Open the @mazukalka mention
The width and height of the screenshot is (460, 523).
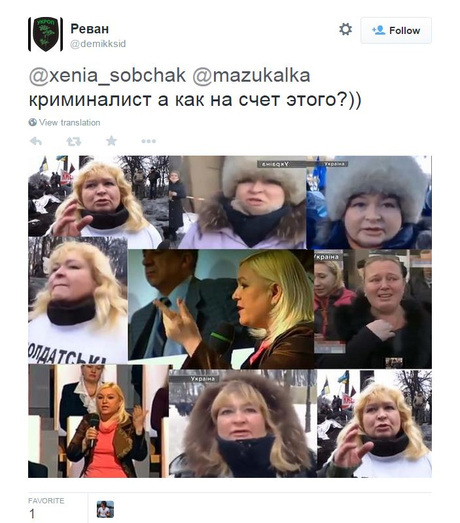pyautogui.click(x=251, y=75)
